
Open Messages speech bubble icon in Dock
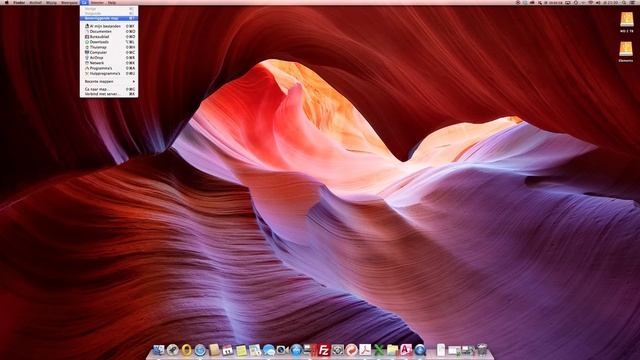[x=269, y=350]
